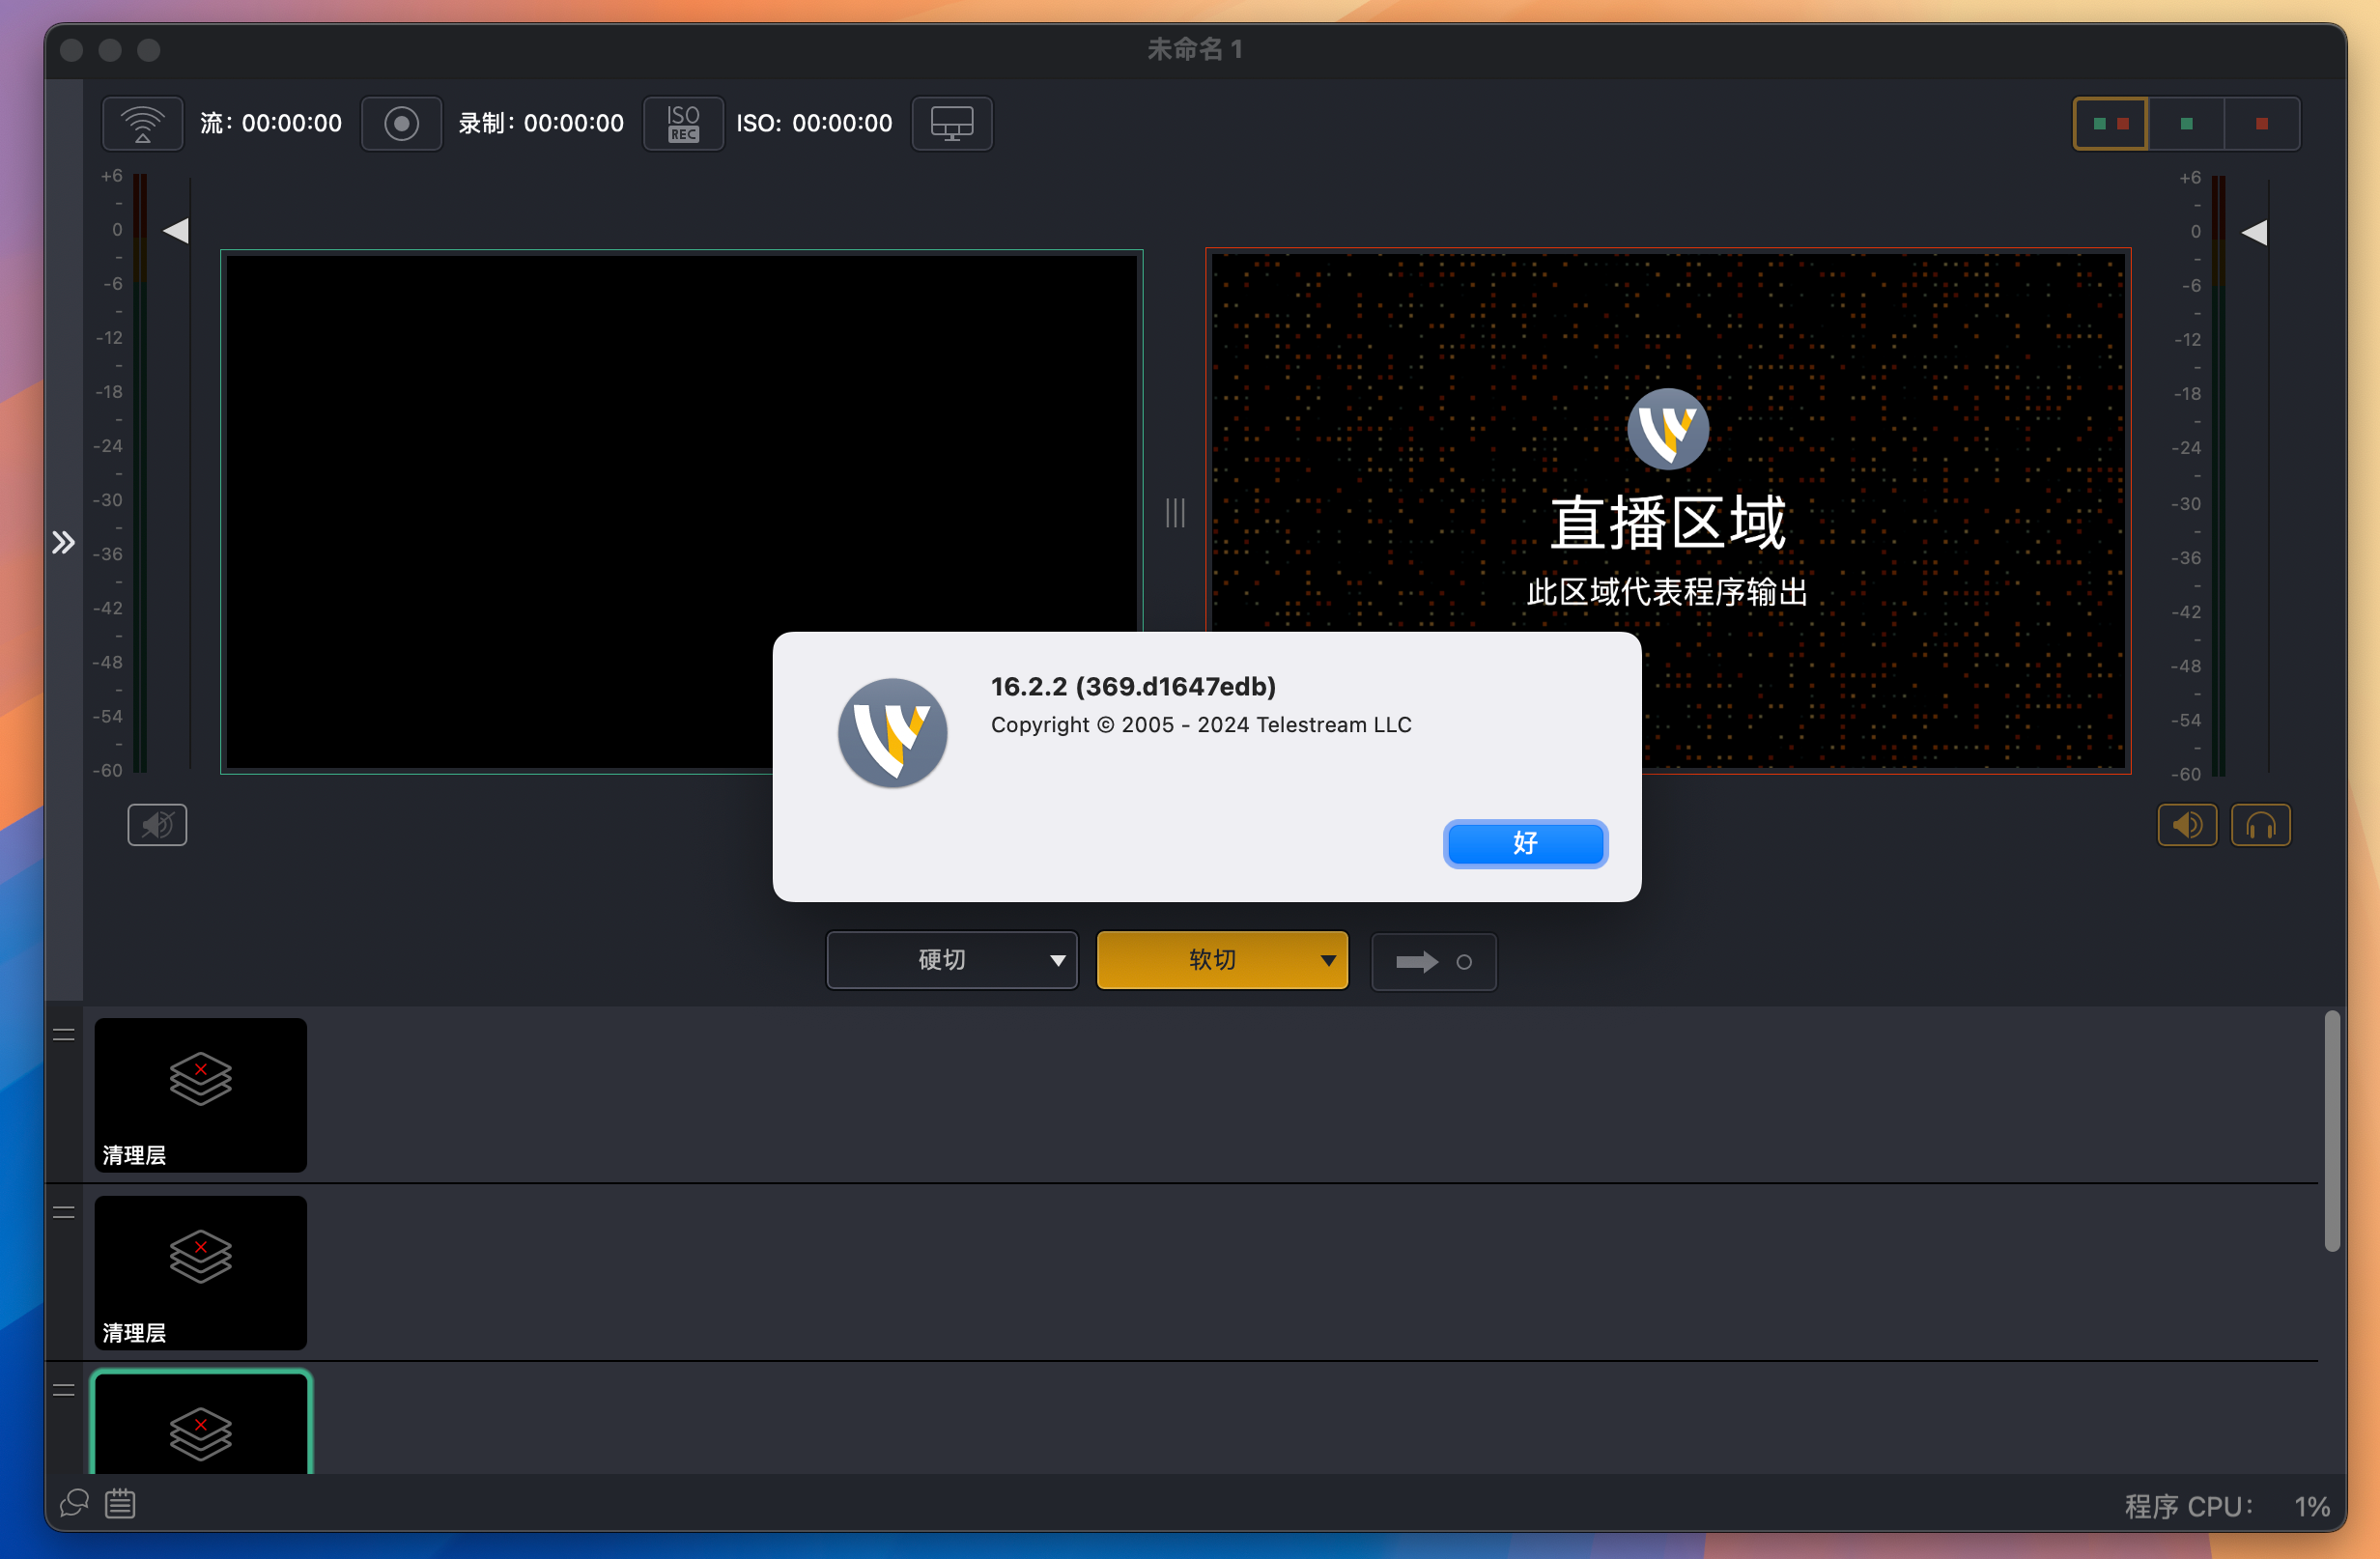
Task: Select the second 清理层 clear layer shot
Action: coord(201,1273)
